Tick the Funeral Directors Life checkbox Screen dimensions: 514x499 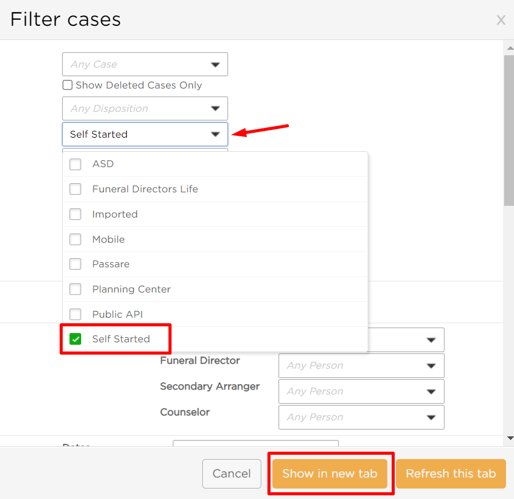coord(75,189)
